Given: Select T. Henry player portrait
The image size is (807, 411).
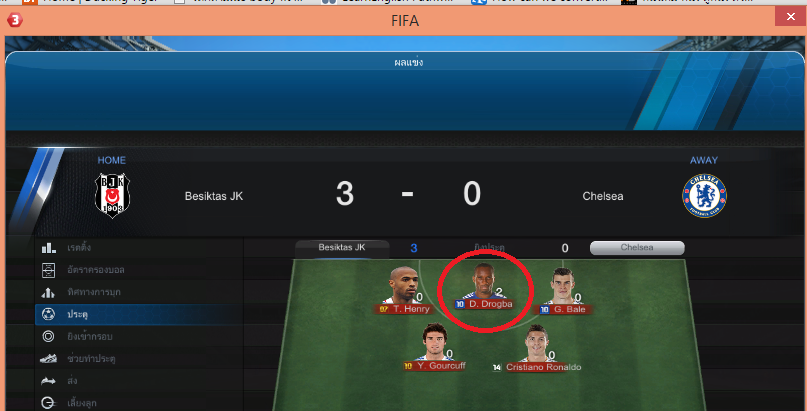Looking at the screenshot, I should [404, 284].
